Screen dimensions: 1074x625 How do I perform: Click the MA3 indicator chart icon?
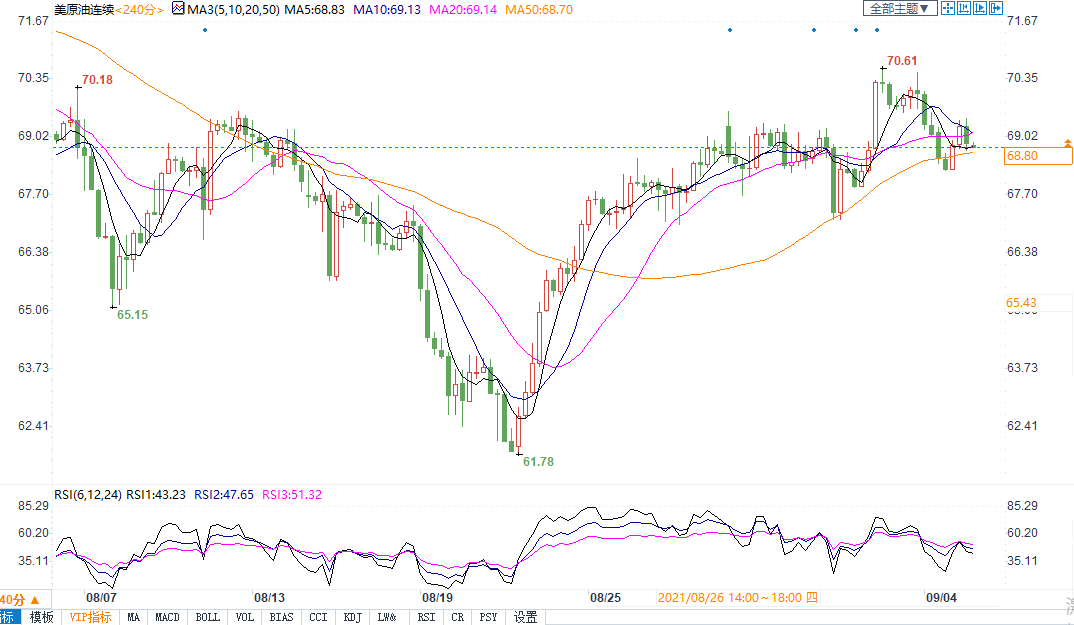point(178,9)
